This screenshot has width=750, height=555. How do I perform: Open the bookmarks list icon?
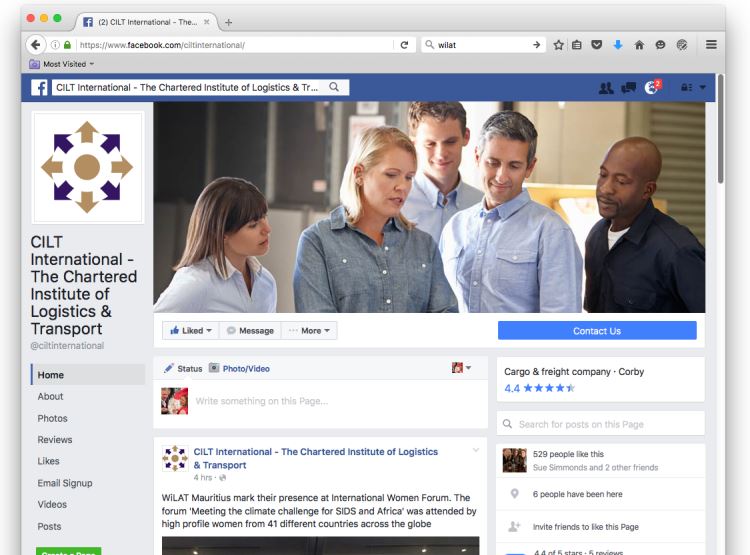[x=577, y=45]
